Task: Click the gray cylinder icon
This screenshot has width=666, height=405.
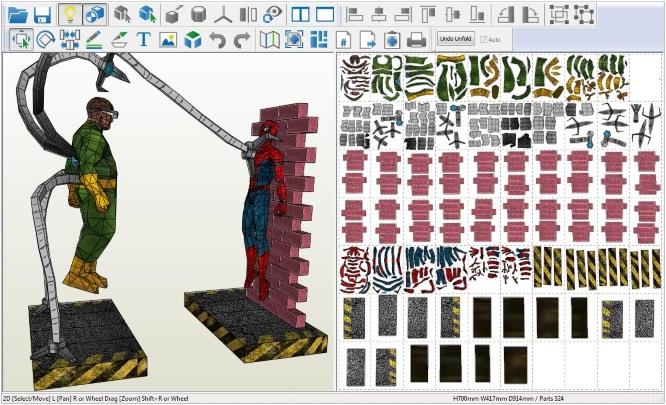Action: [x=198, y=15]
